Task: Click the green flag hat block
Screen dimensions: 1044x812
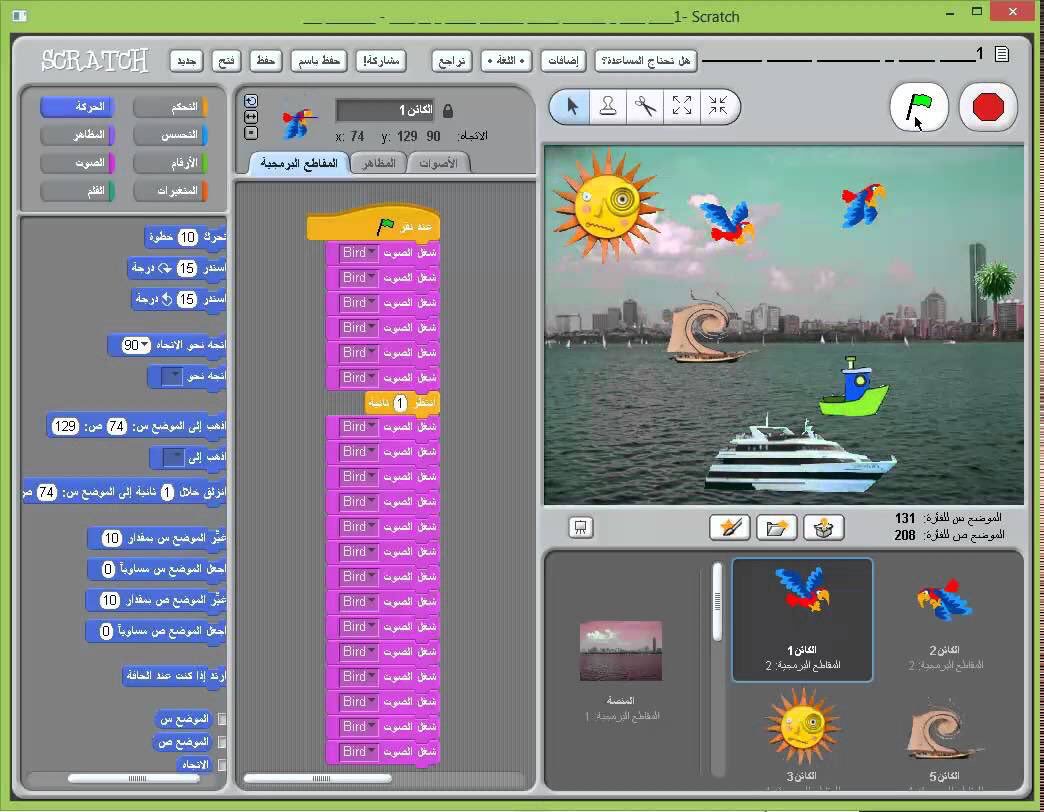Action: (x=374, y=224)
